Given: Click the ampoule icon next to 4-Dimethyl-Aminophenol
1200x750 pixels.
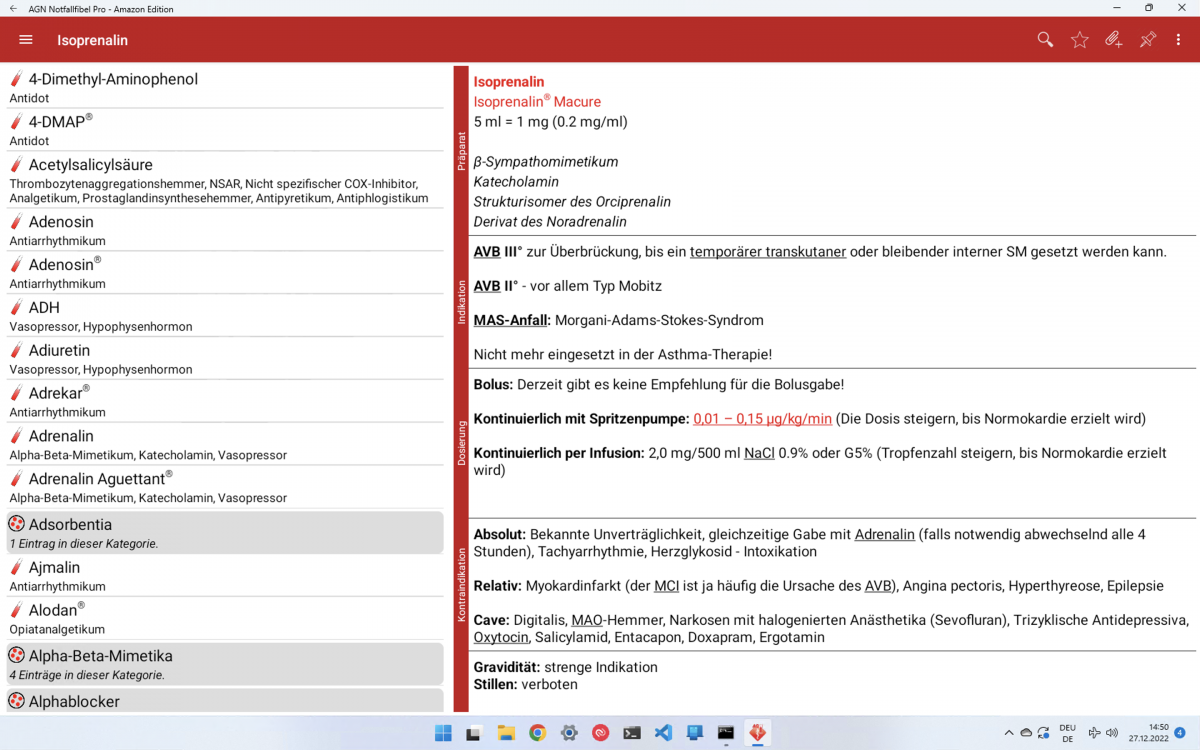Looking at the screenshot, I should (x=17, y=79).
